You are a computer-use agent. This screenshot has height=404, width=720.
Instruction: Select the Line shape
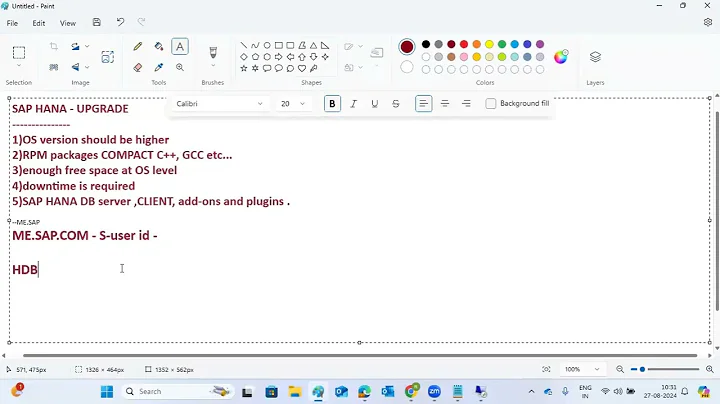pos(244,45)
